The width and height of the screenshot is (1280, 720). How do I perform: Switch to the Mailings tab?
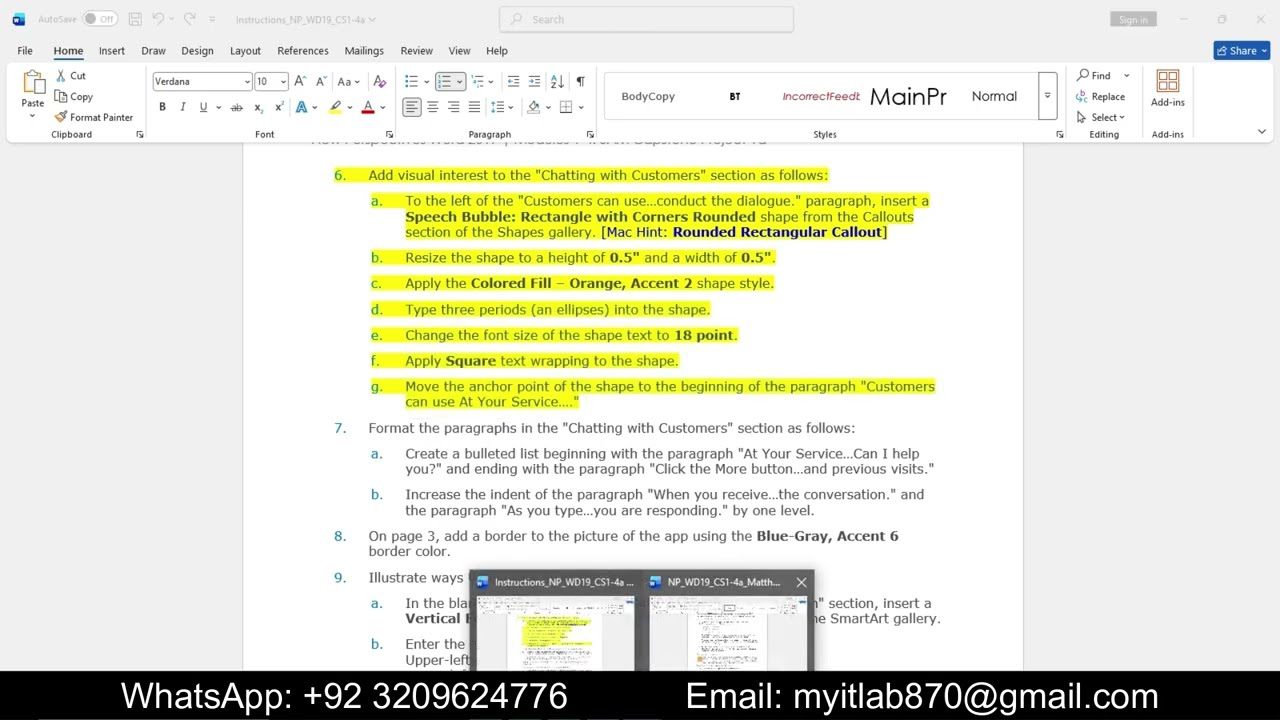[364, 50]
